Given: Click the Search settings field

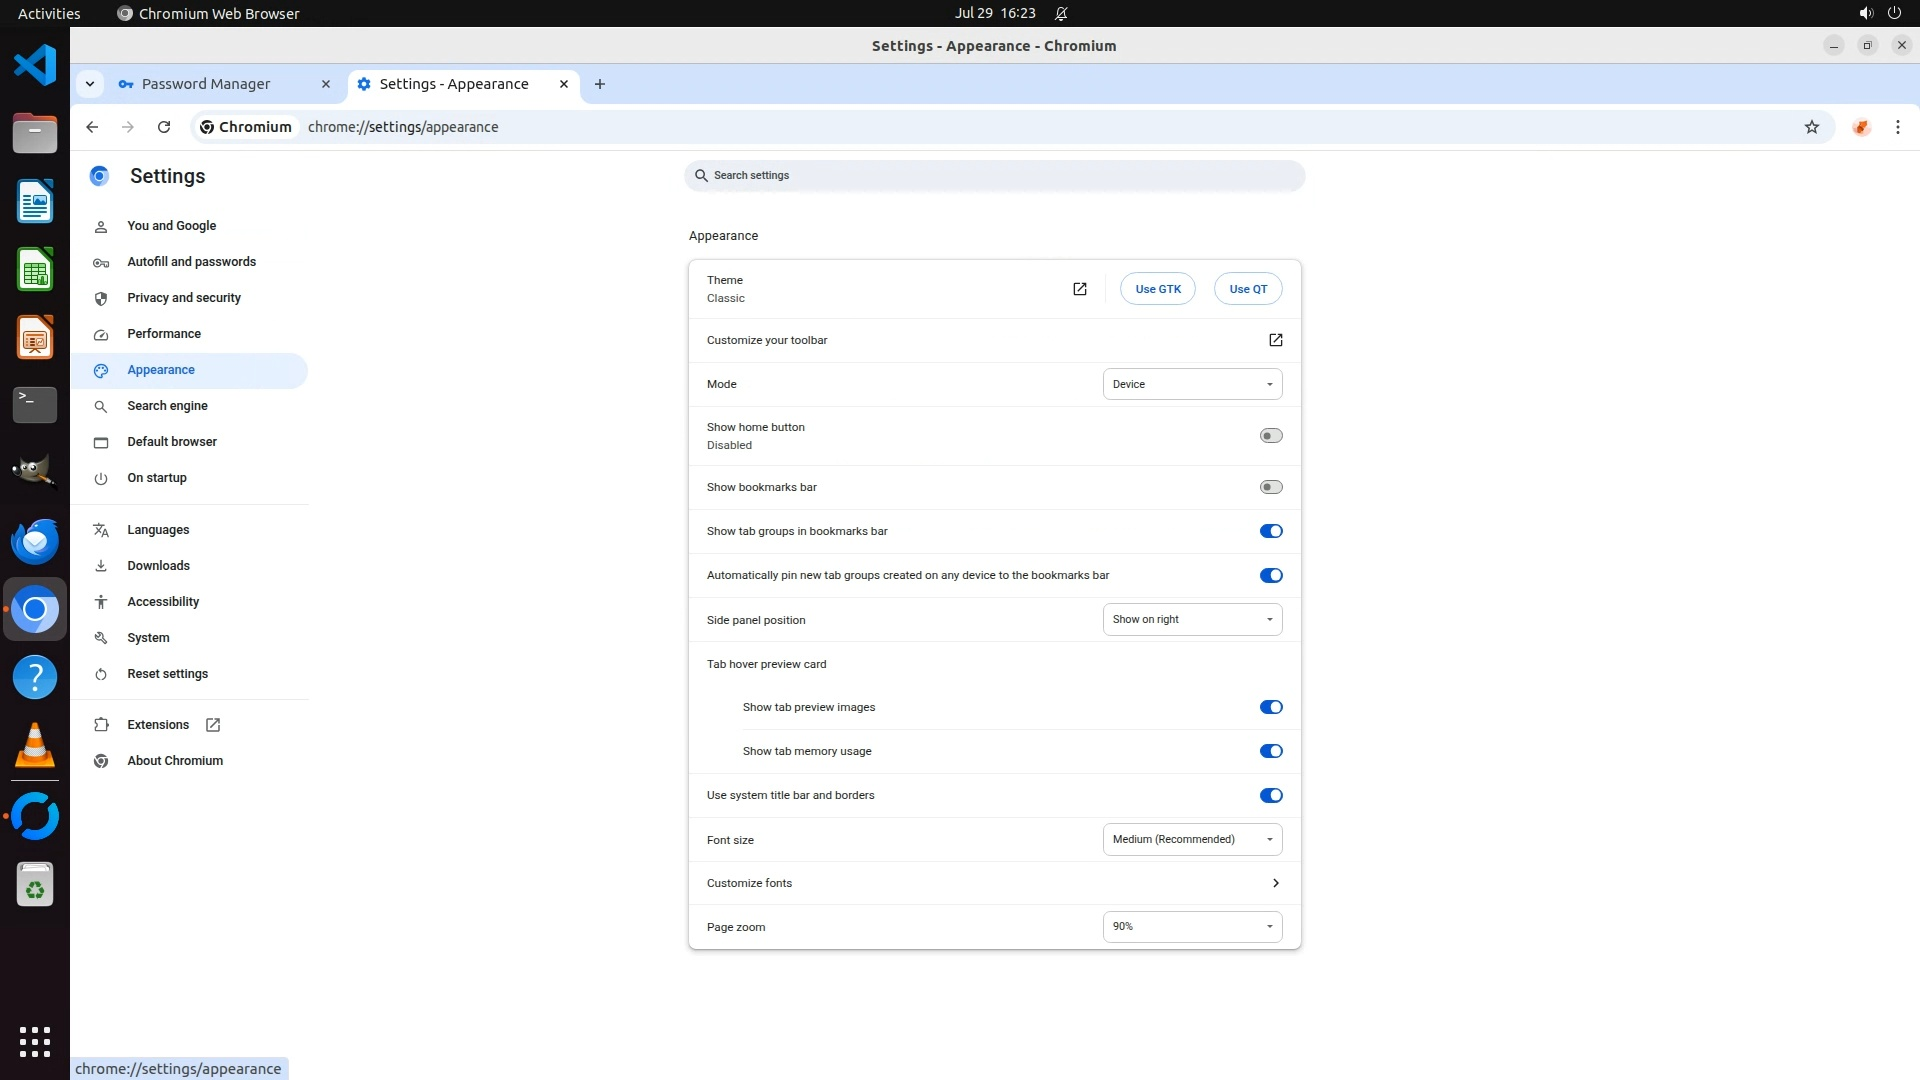Looking at the screenshot, I should click(994, 175).
